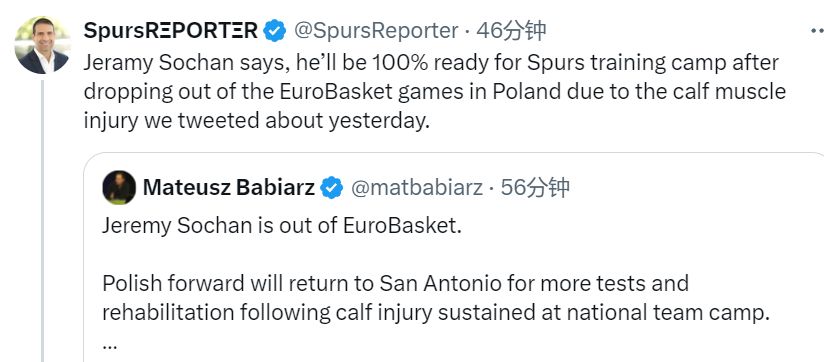
Task: Expand truncated quoted tweet via trailing ellipsis
Action: tap(109, 347)
